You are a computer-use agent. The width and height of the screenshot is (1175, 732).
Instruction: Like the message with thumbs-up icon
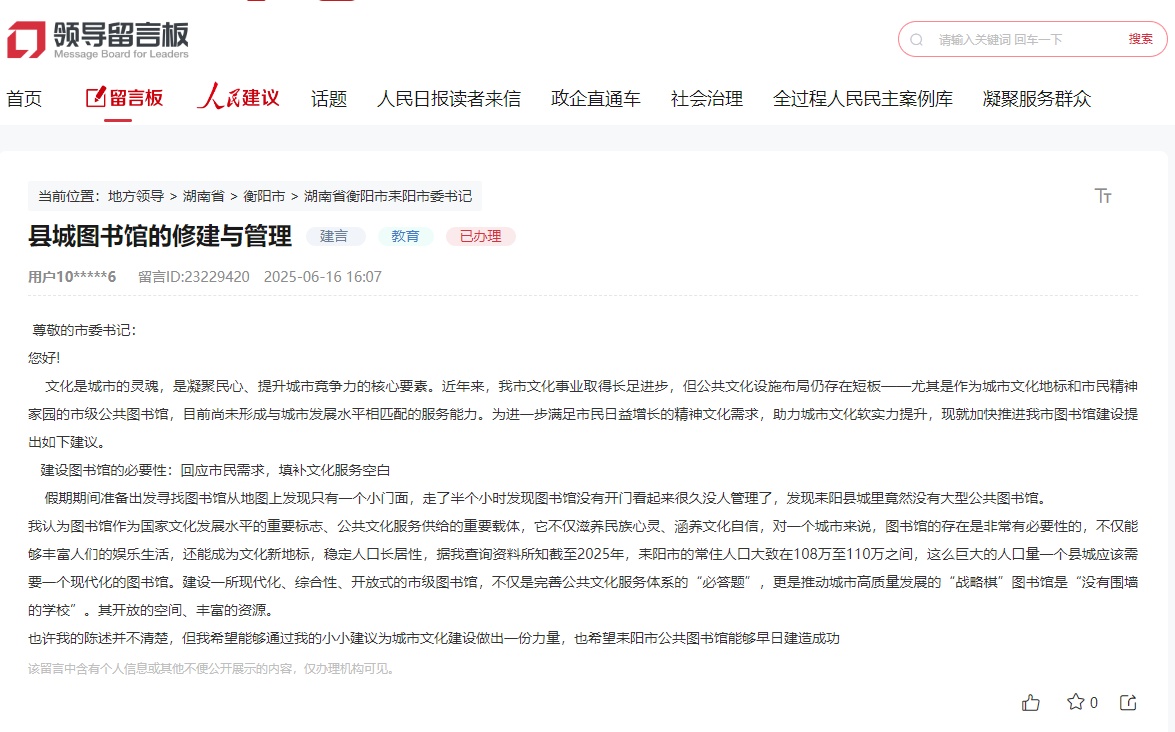[x=1031, y=703]
